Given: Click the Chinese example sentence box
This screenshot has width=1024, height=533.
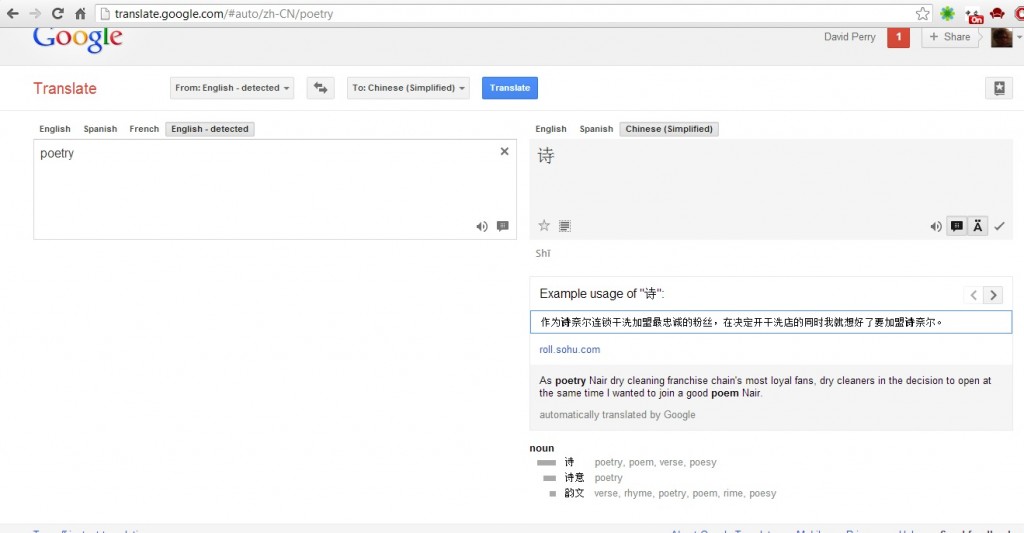Looking at the screenshot, I should pyautogui.click(x=771, y=322).
